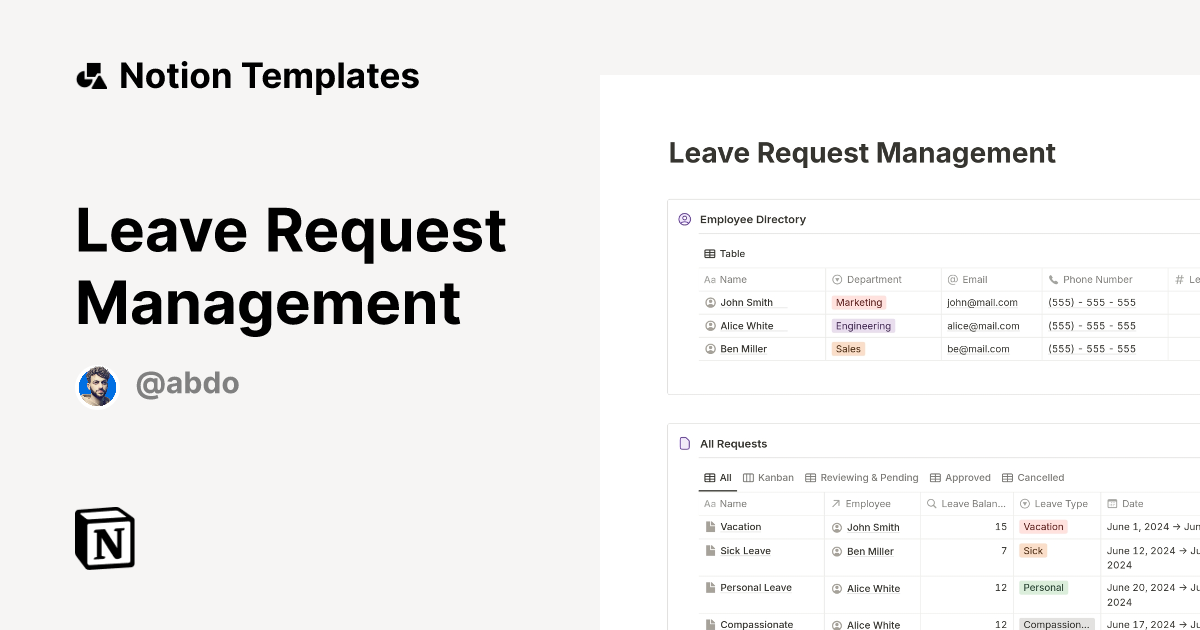This screenshot has height=630, width=1200.
Task: Click the Notion N logo in the corner
Action: pos(104,538)
